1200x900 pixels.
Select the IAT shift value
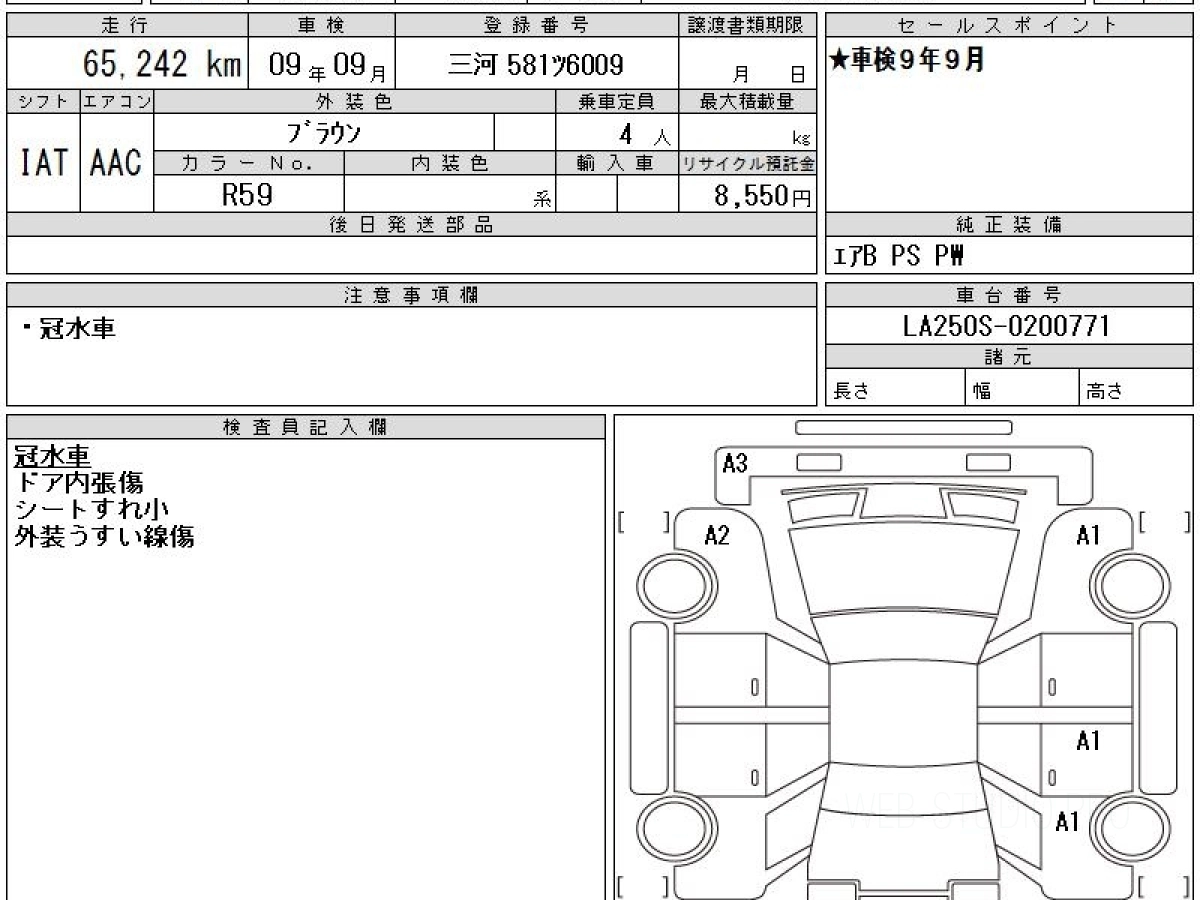tap(43, 163)
